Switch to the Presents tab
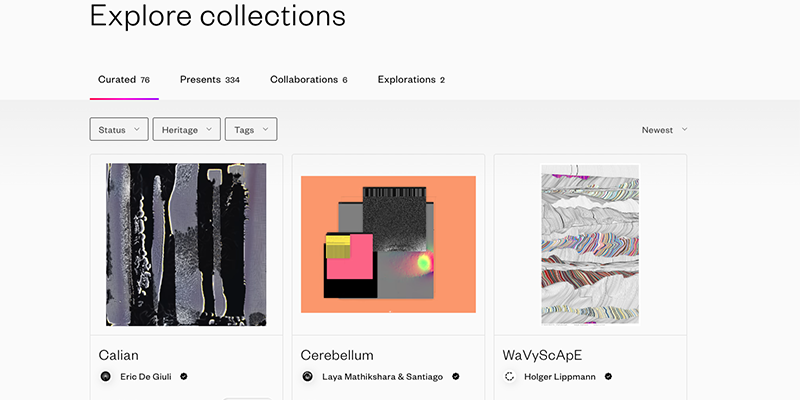Image resolution: width=800 pixels, height=400 pixels. point(210,80)
